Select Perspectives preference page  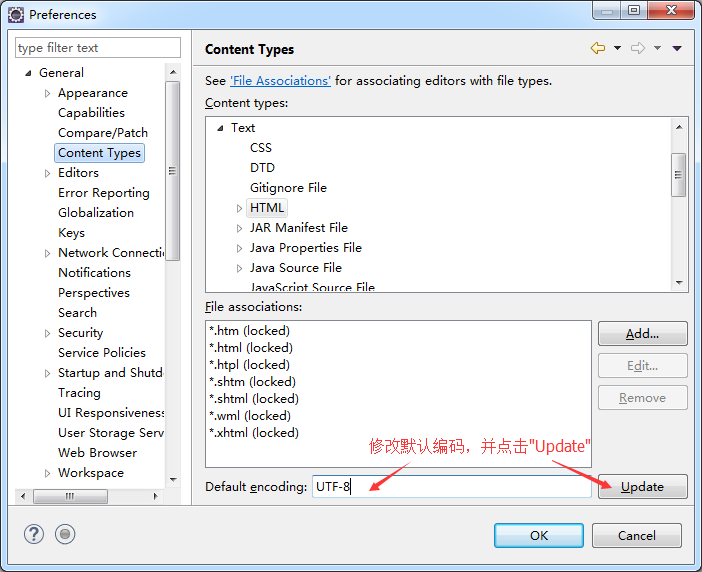pyautogui.click(x=94, y=293)
